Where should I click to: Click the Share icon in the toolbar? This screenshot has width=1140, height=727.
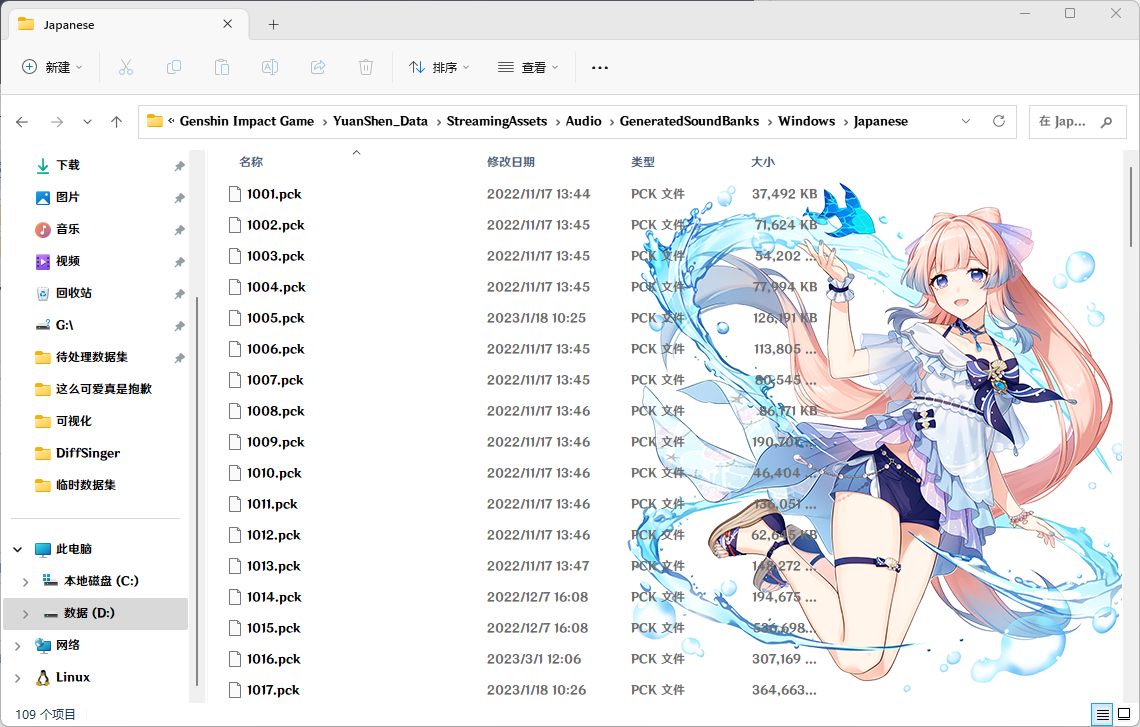point(318,67)
